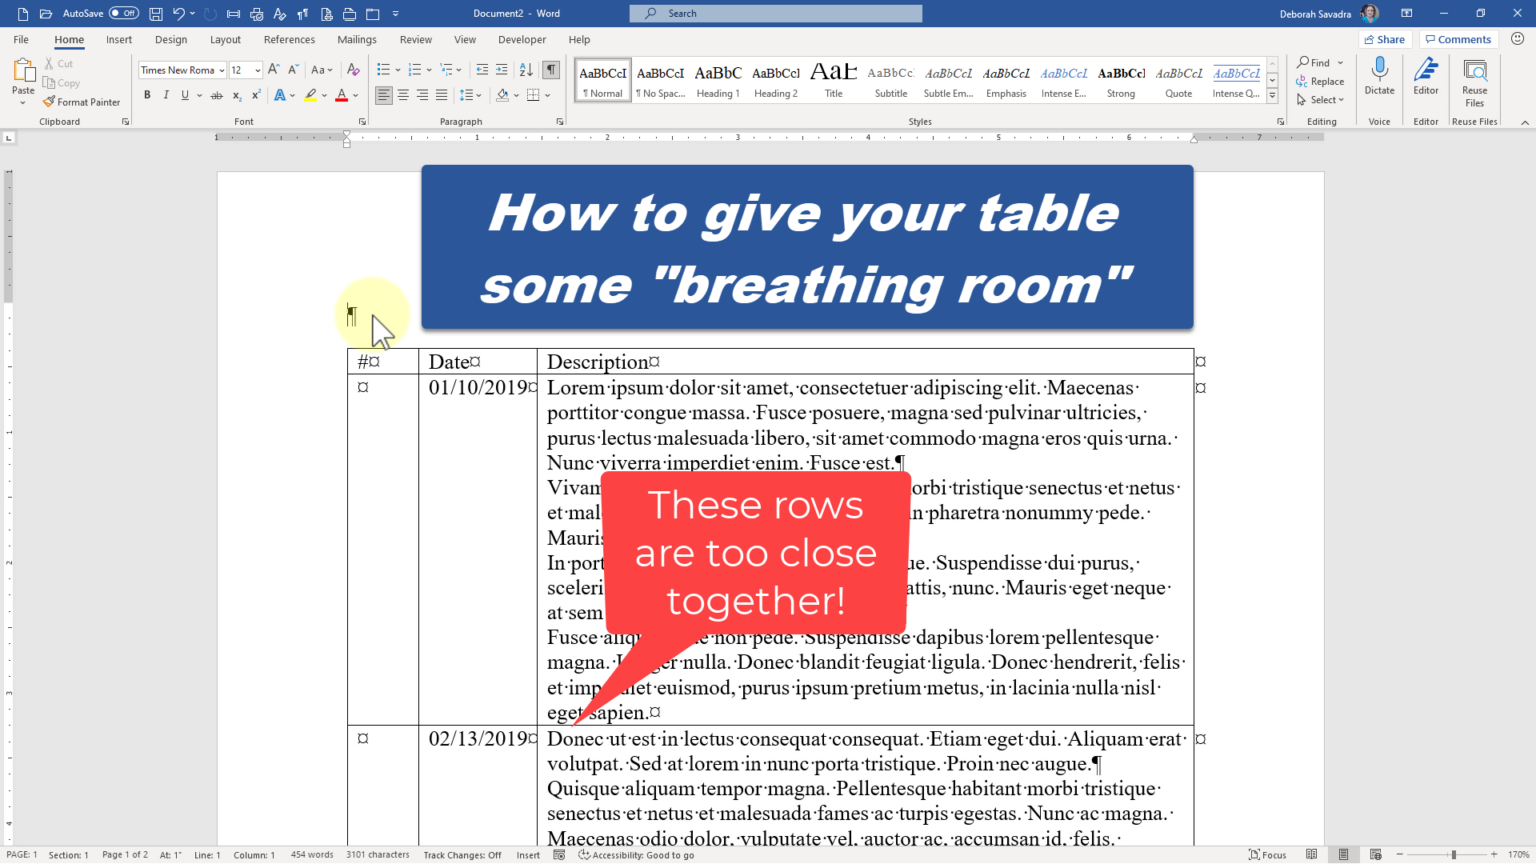Open Find and Replace via Replace
The height and width of the screenshot is (864, 1536).
[1322, 81]
